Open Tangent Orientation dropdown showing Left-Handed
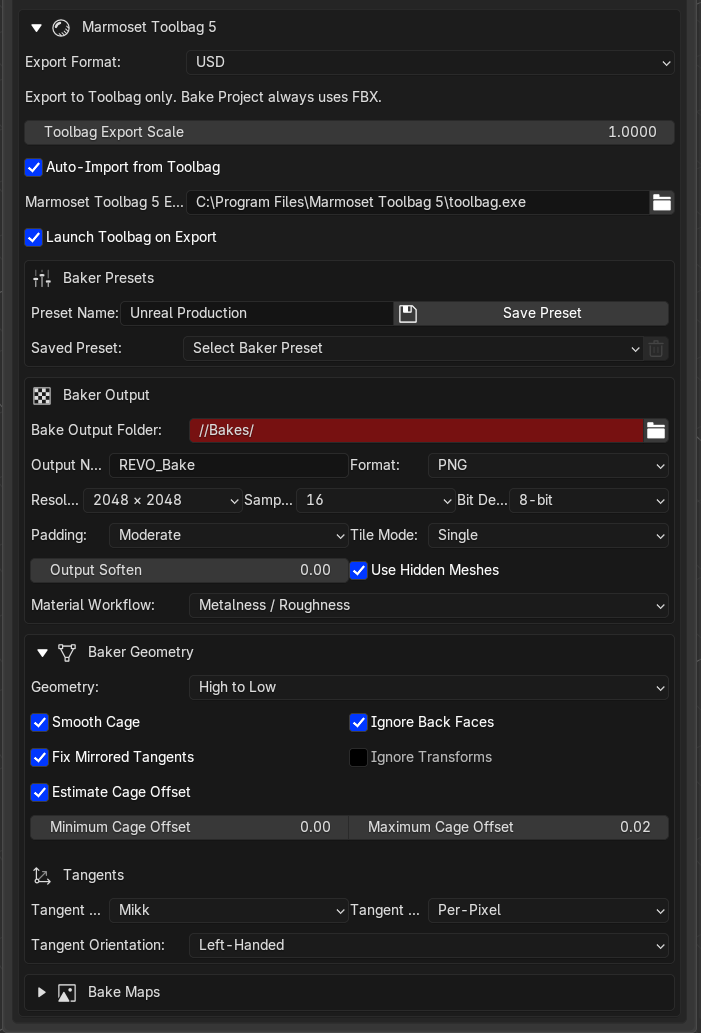Screen dimensions: 701x1033 click(429, 945)
